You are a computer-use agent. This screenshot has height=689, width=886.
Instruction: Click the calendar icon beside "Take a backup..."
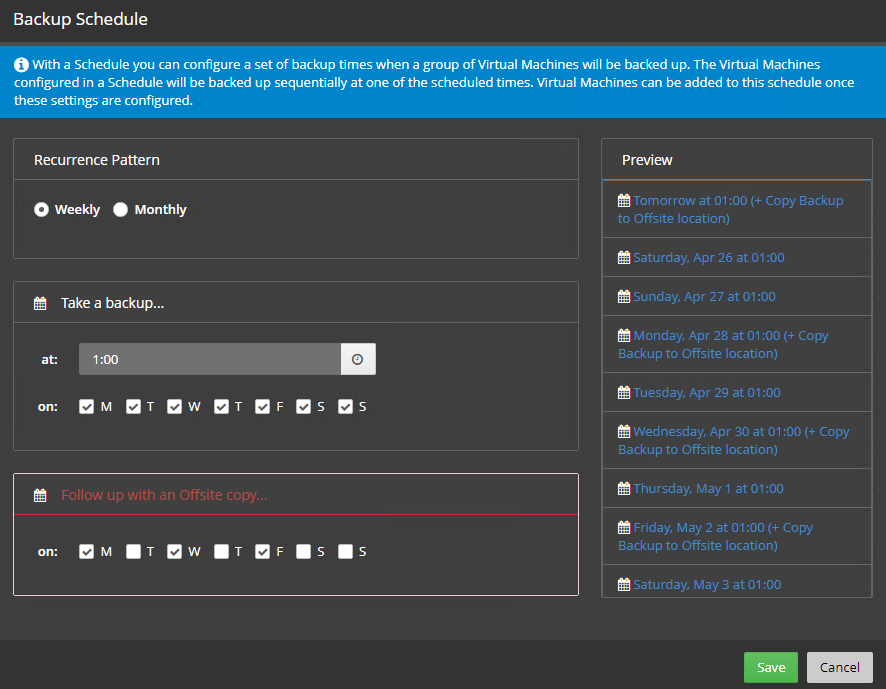pyautogui.click(x=40, y=303)
